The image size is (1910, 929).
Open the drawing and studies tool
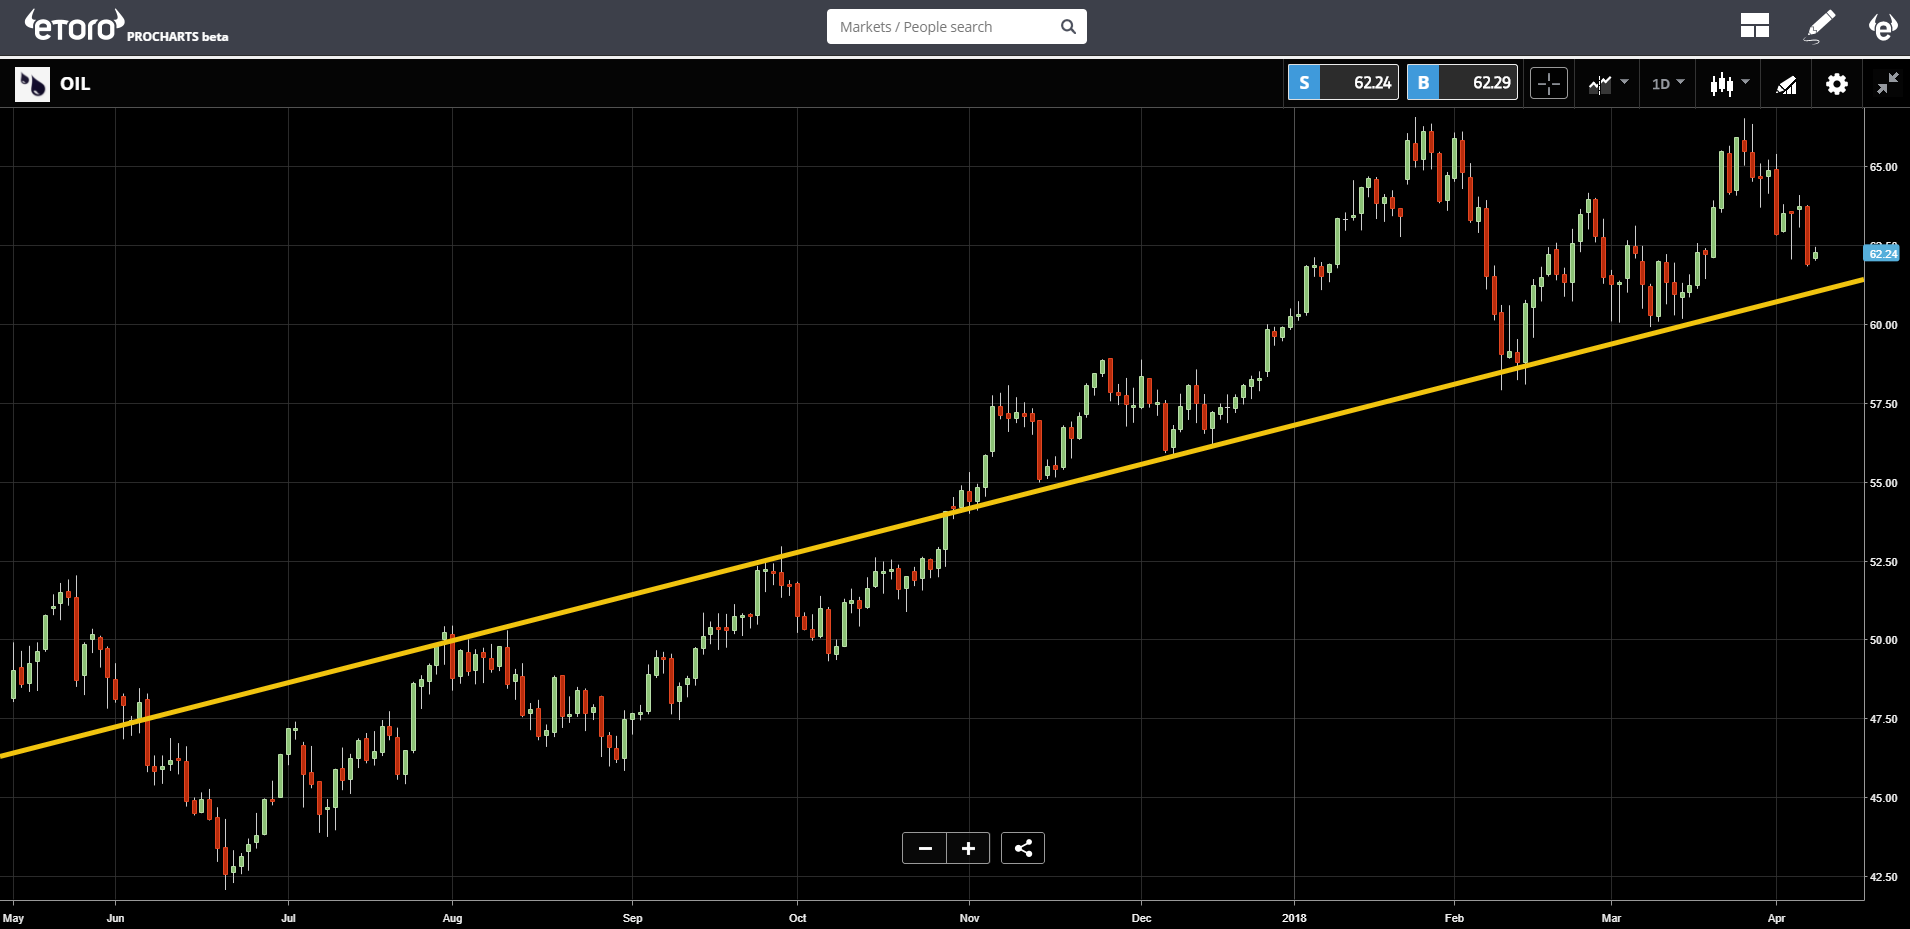pos(1786,84)
